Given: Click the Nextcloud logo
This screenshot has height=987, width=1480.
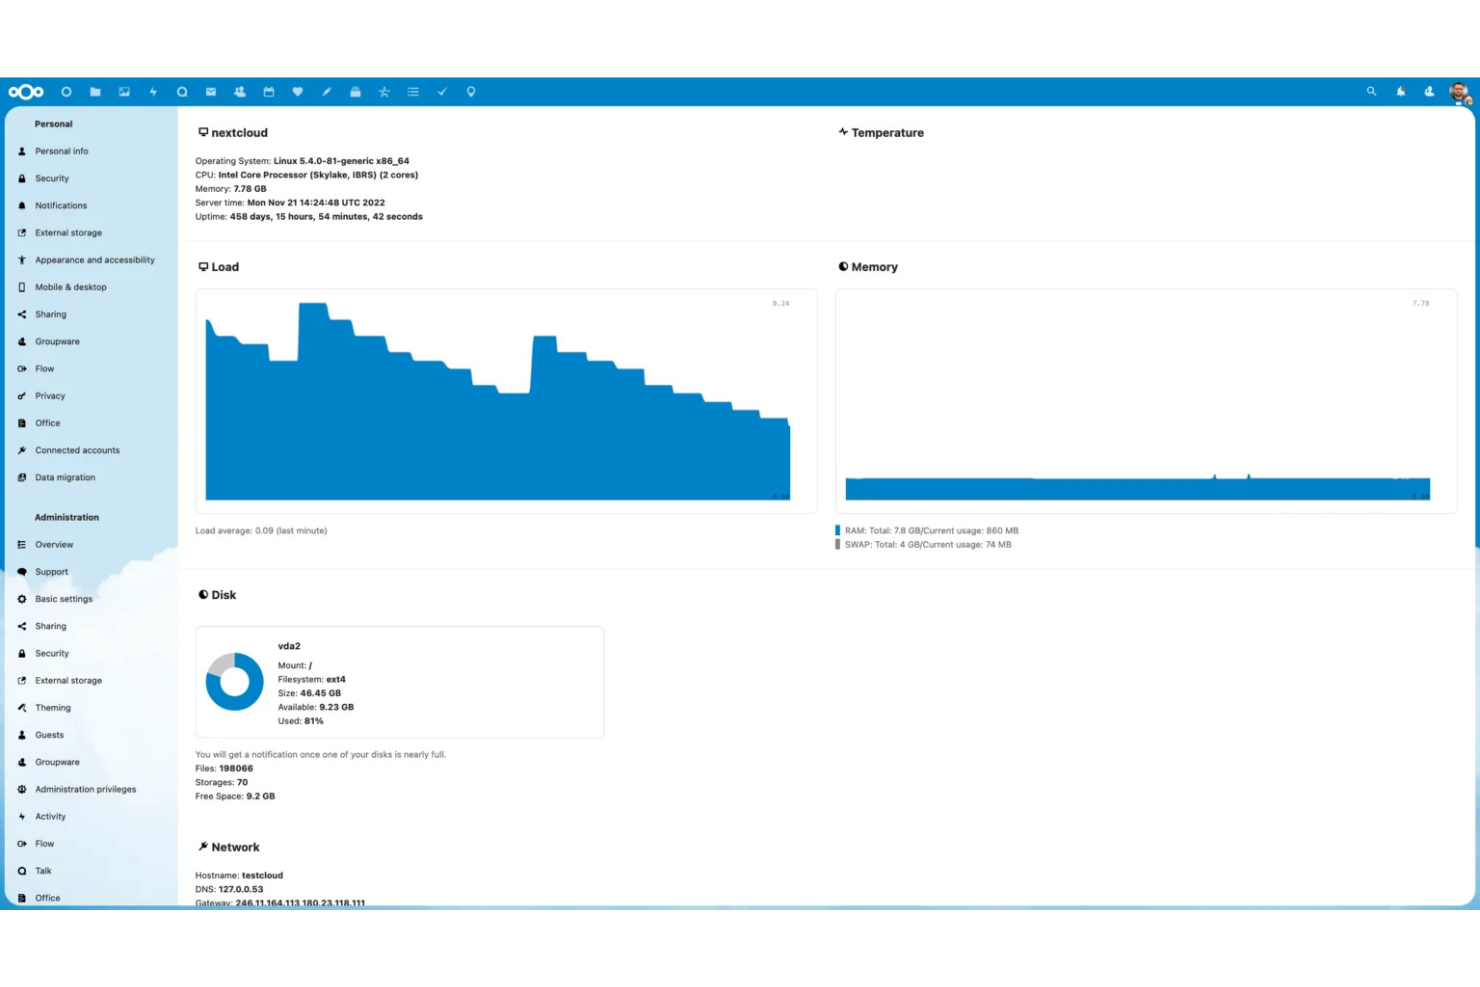Looking at the screenshot, I should tap(27, 91).
